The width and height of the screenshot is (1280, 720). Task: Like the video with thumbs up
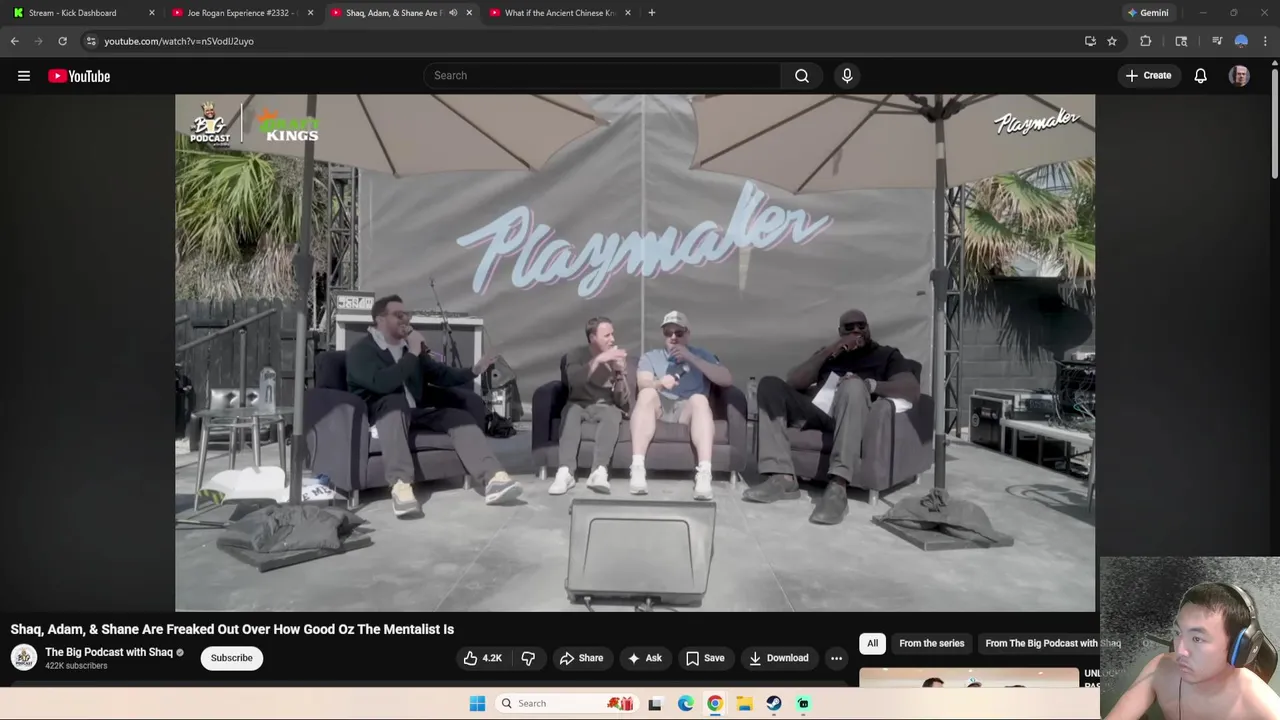click(470, 658)
